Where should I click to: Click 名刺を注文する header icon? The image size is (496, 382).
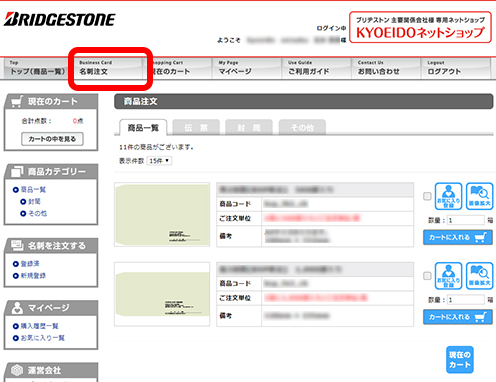coord(17,245)
